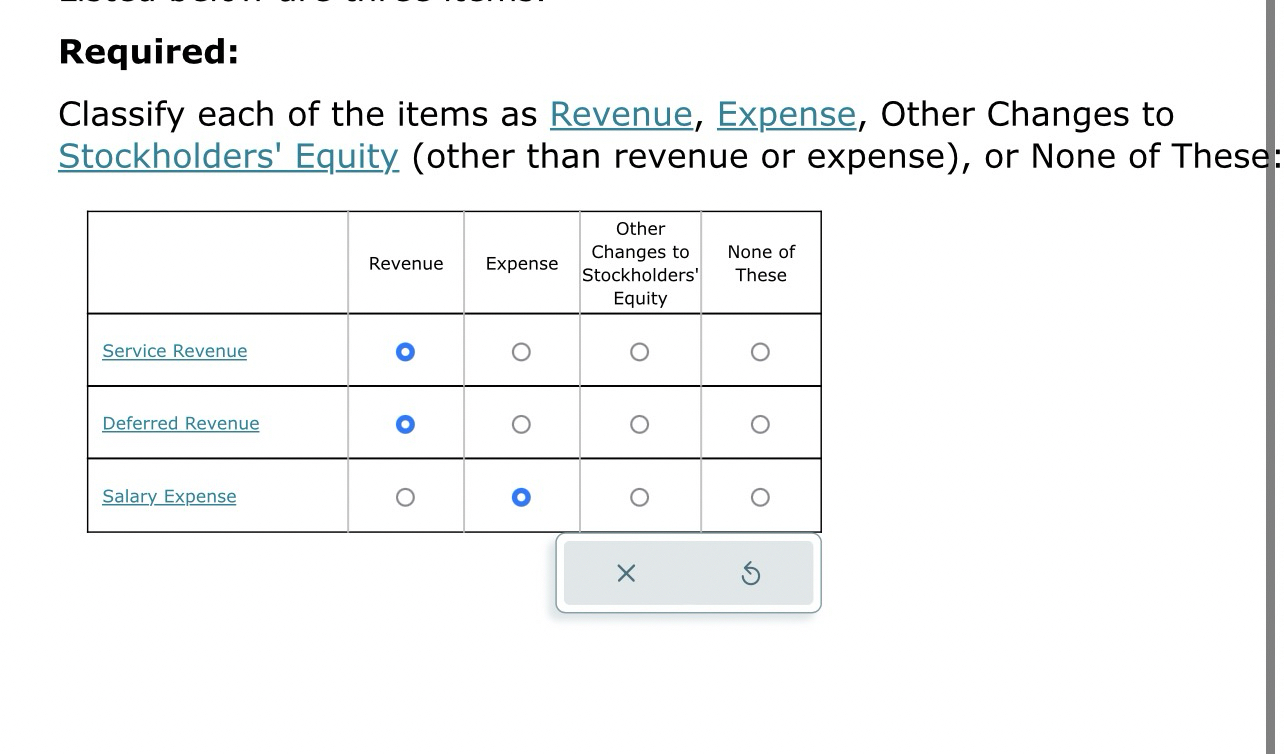Screen dimensions: 1284x754
Task: Open the Salary Expense item link
Action: tap(169, 496)
